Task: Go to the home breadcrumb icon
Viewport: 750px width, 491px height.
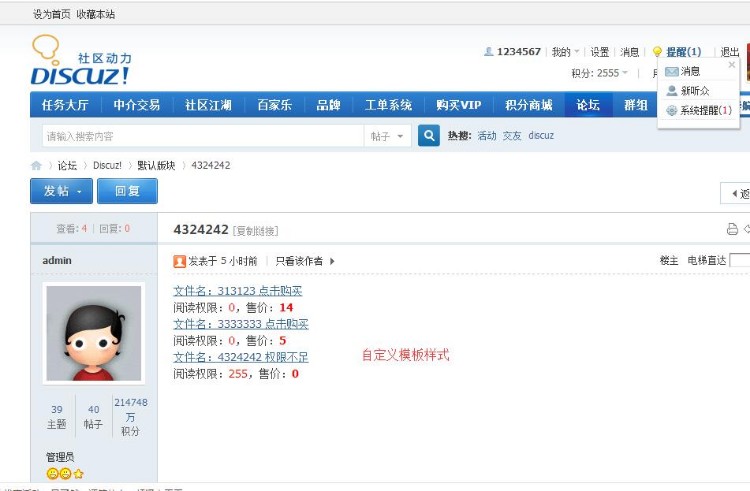Action: [x=36, y=166]
